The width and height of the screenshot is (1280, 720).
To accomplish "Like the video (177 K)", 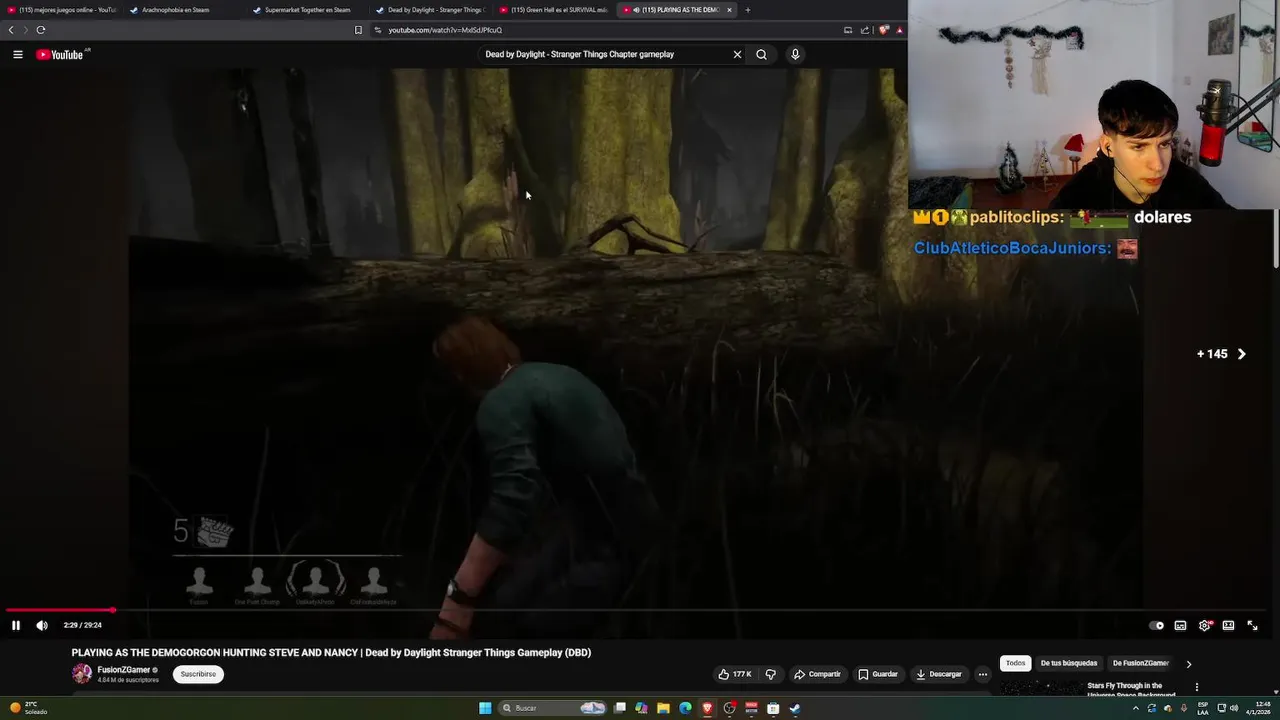I will tap(735, 674).
